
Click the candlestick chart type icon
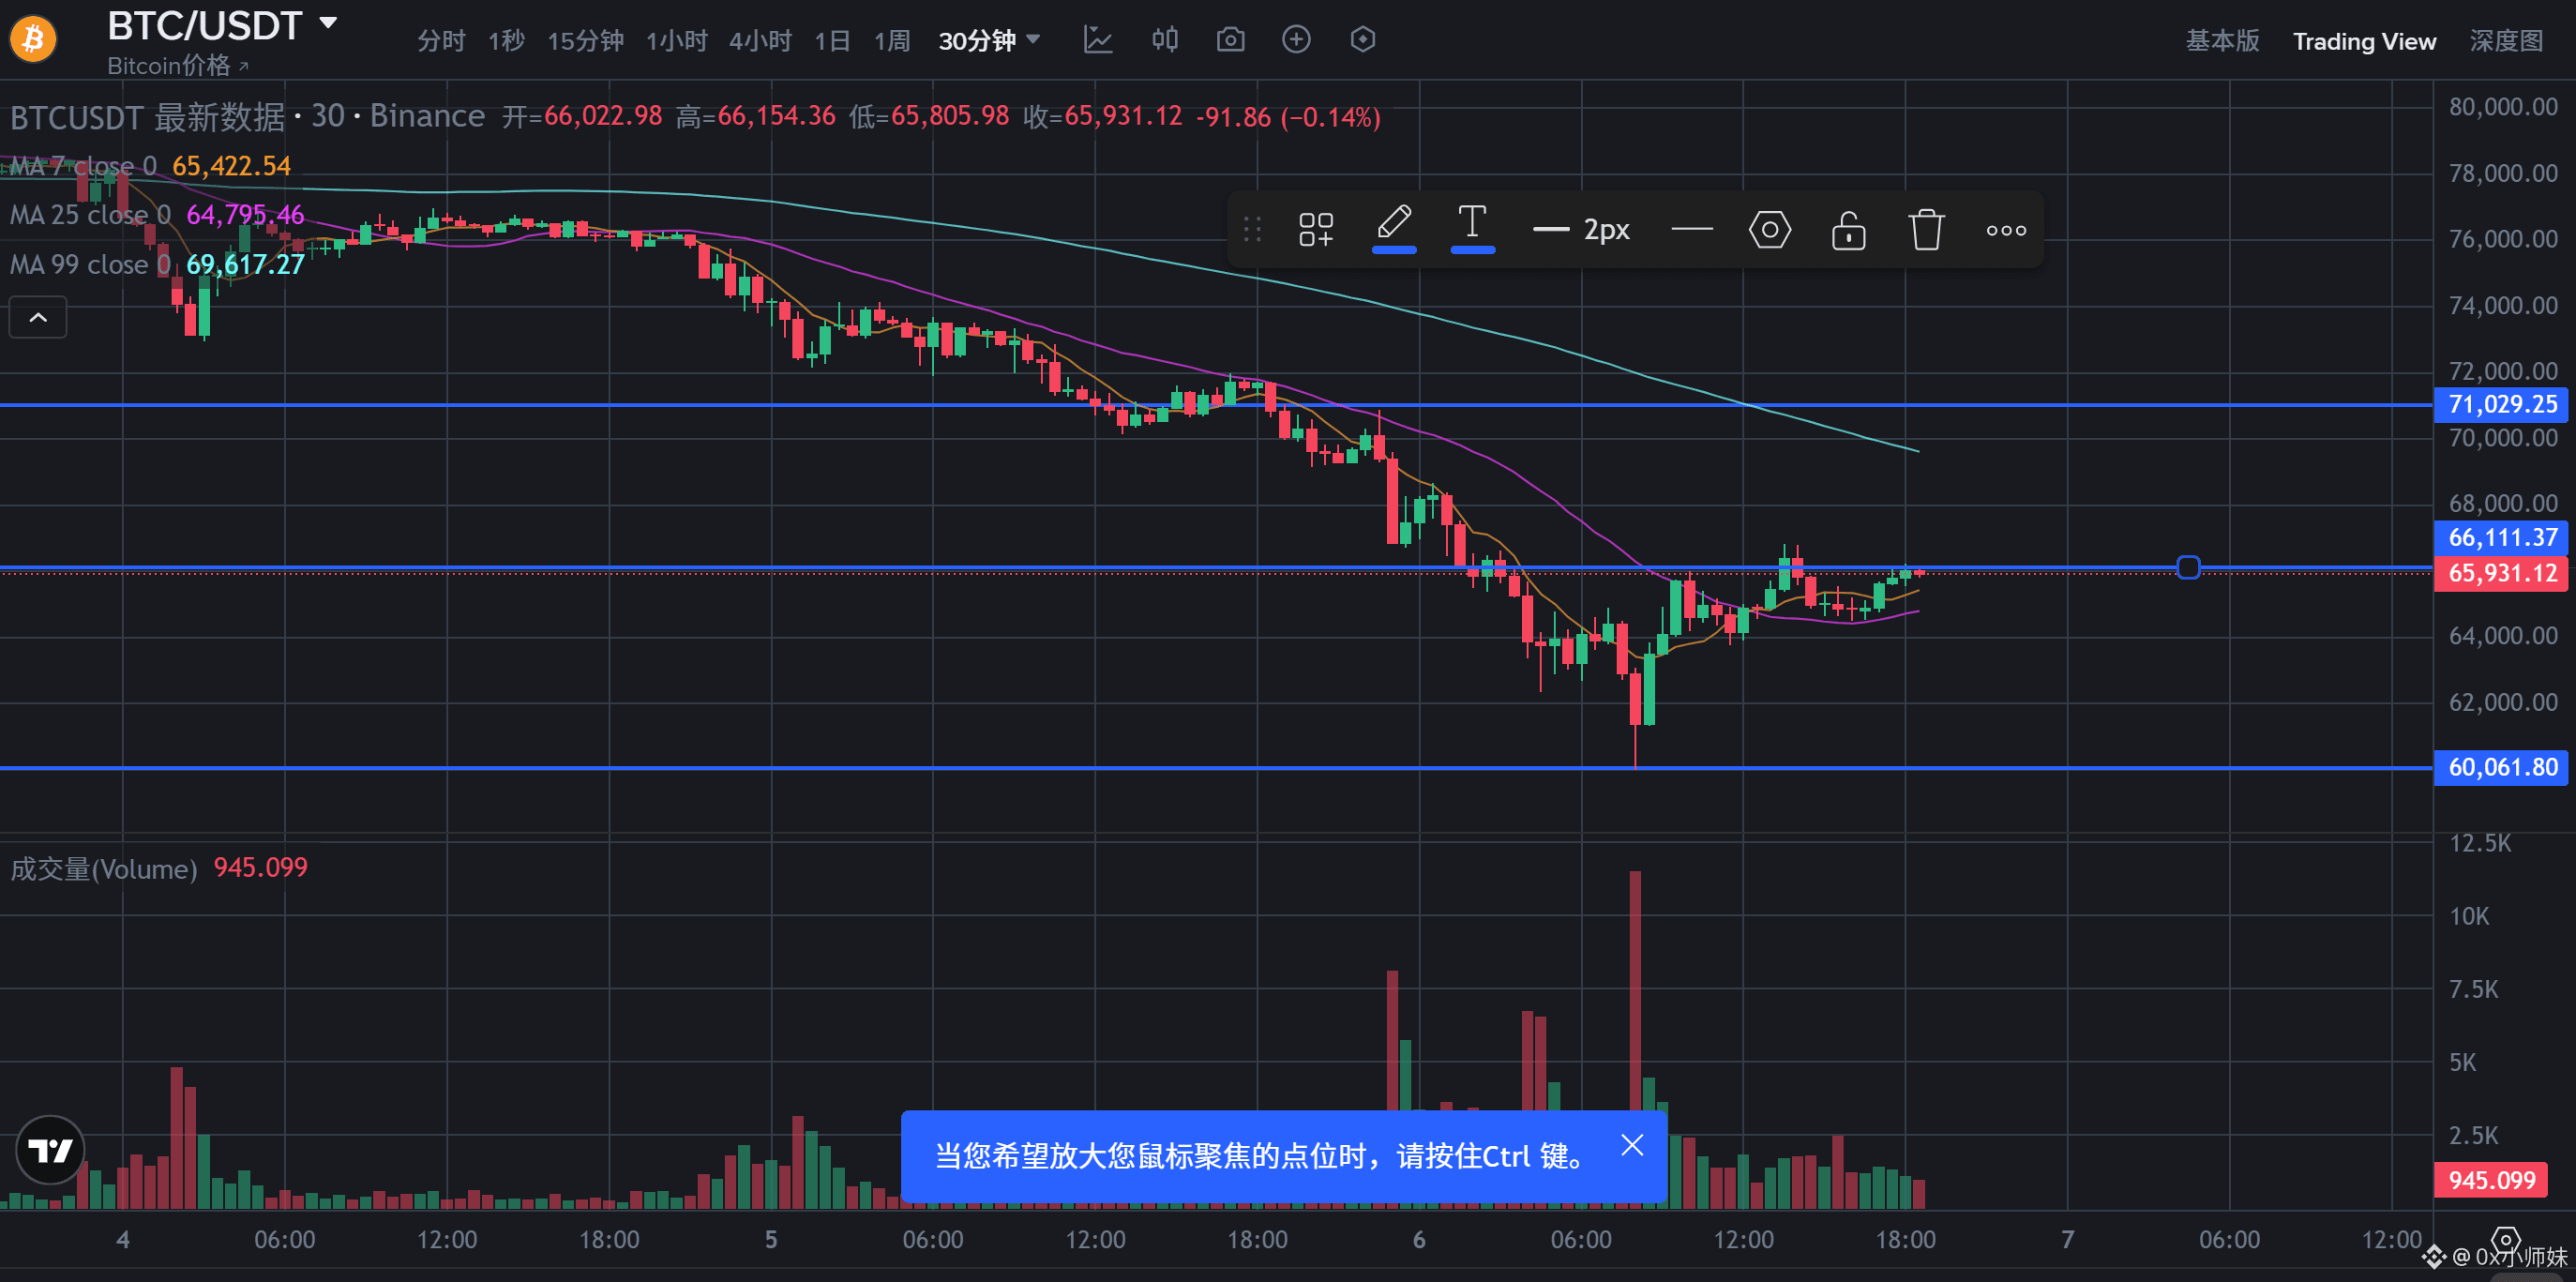[1164, 40]
